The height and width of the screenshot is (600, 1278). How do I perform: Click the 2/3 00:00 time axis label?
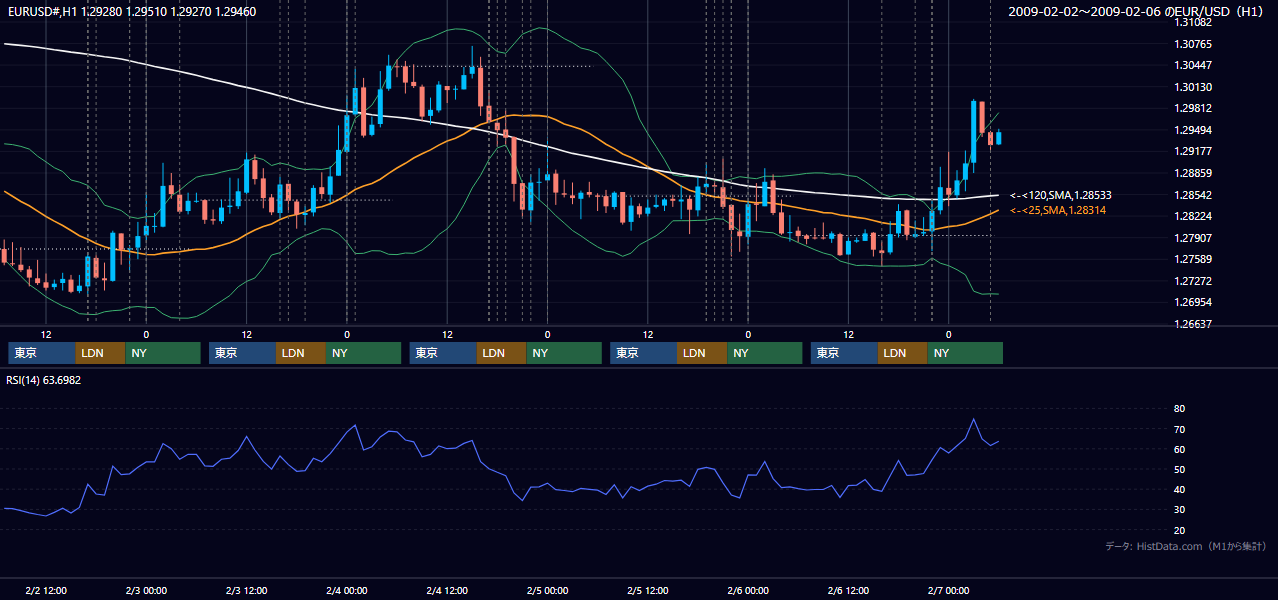click(146, 591)
